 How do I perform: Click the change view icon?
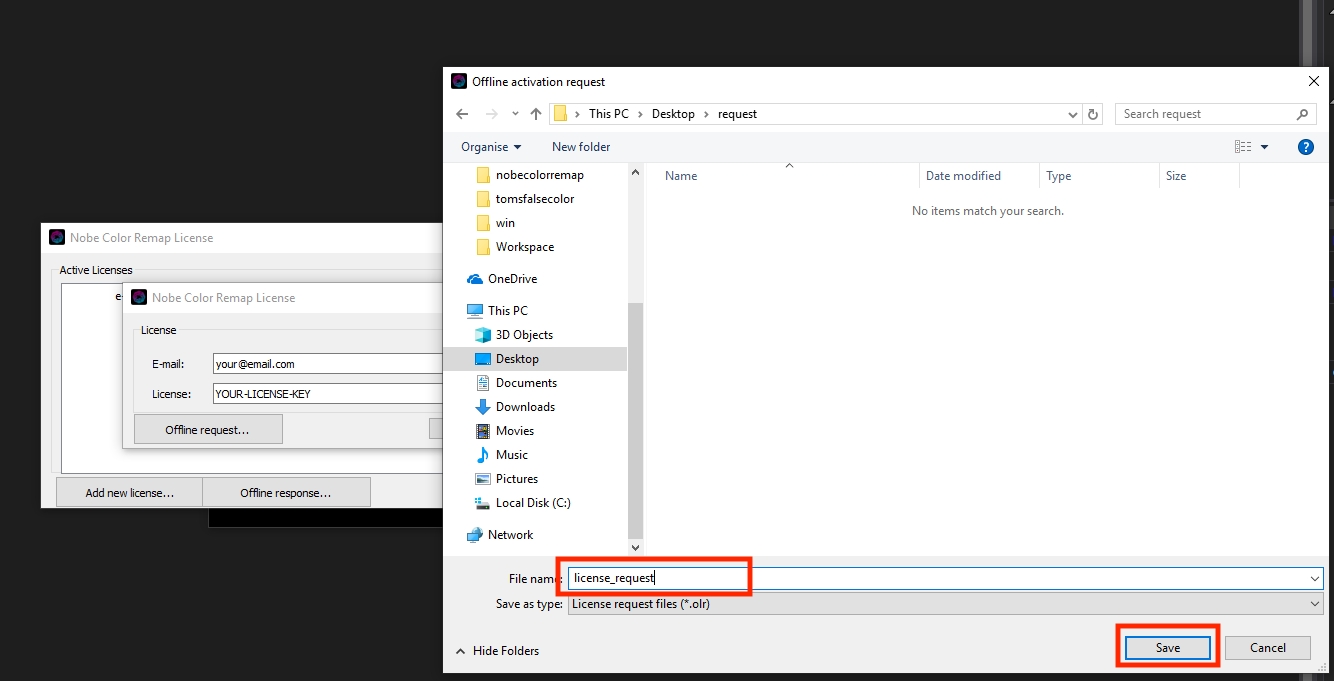[1243, 147]
